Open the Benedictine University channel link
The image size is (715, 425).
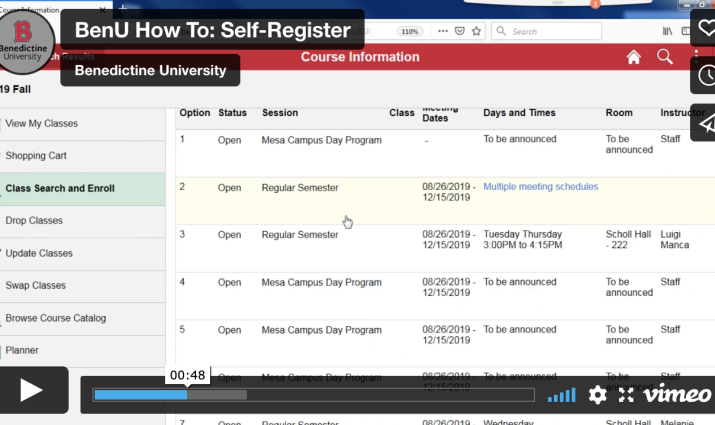click(x=150, y=70)
